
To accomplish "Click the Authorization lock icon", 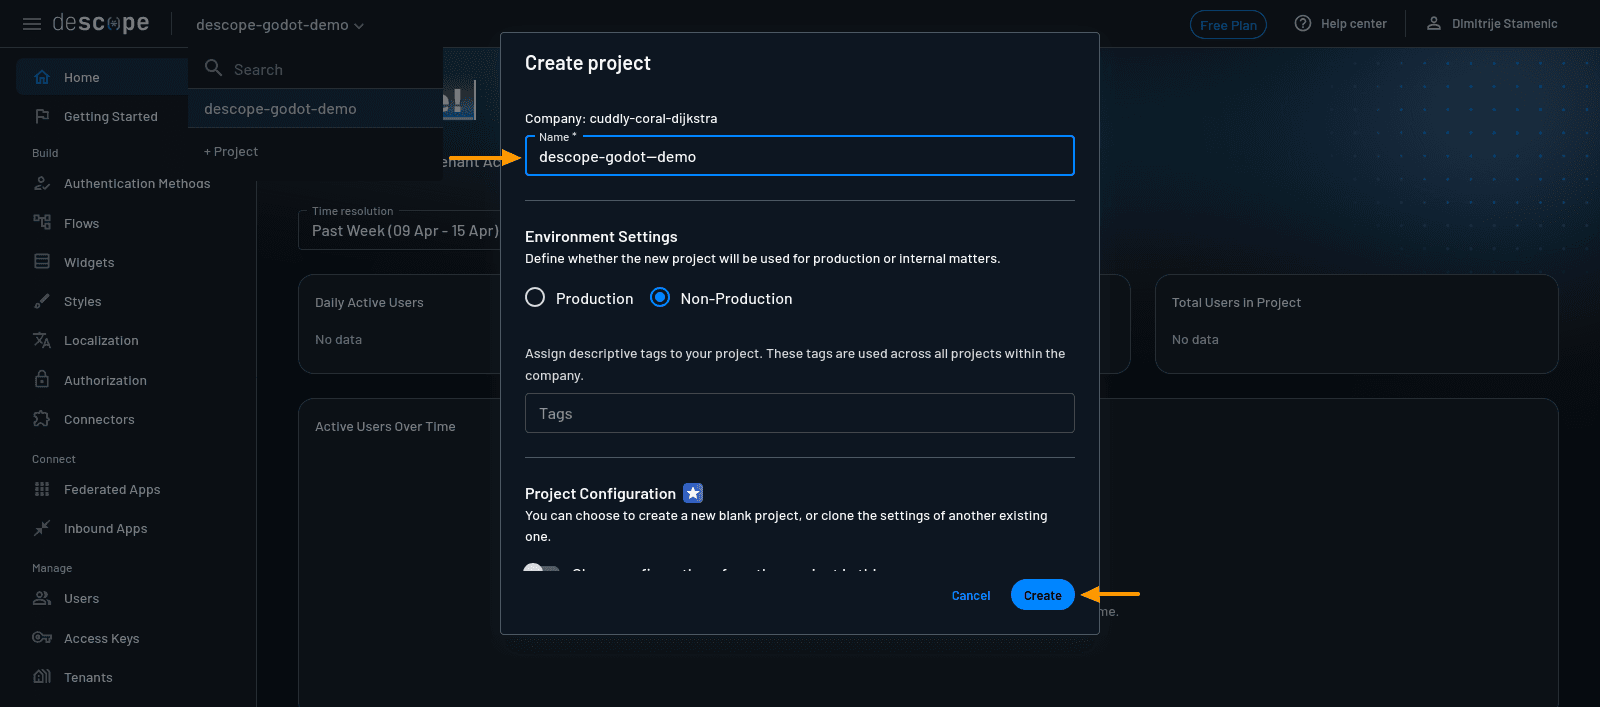I will coord(42,380).
